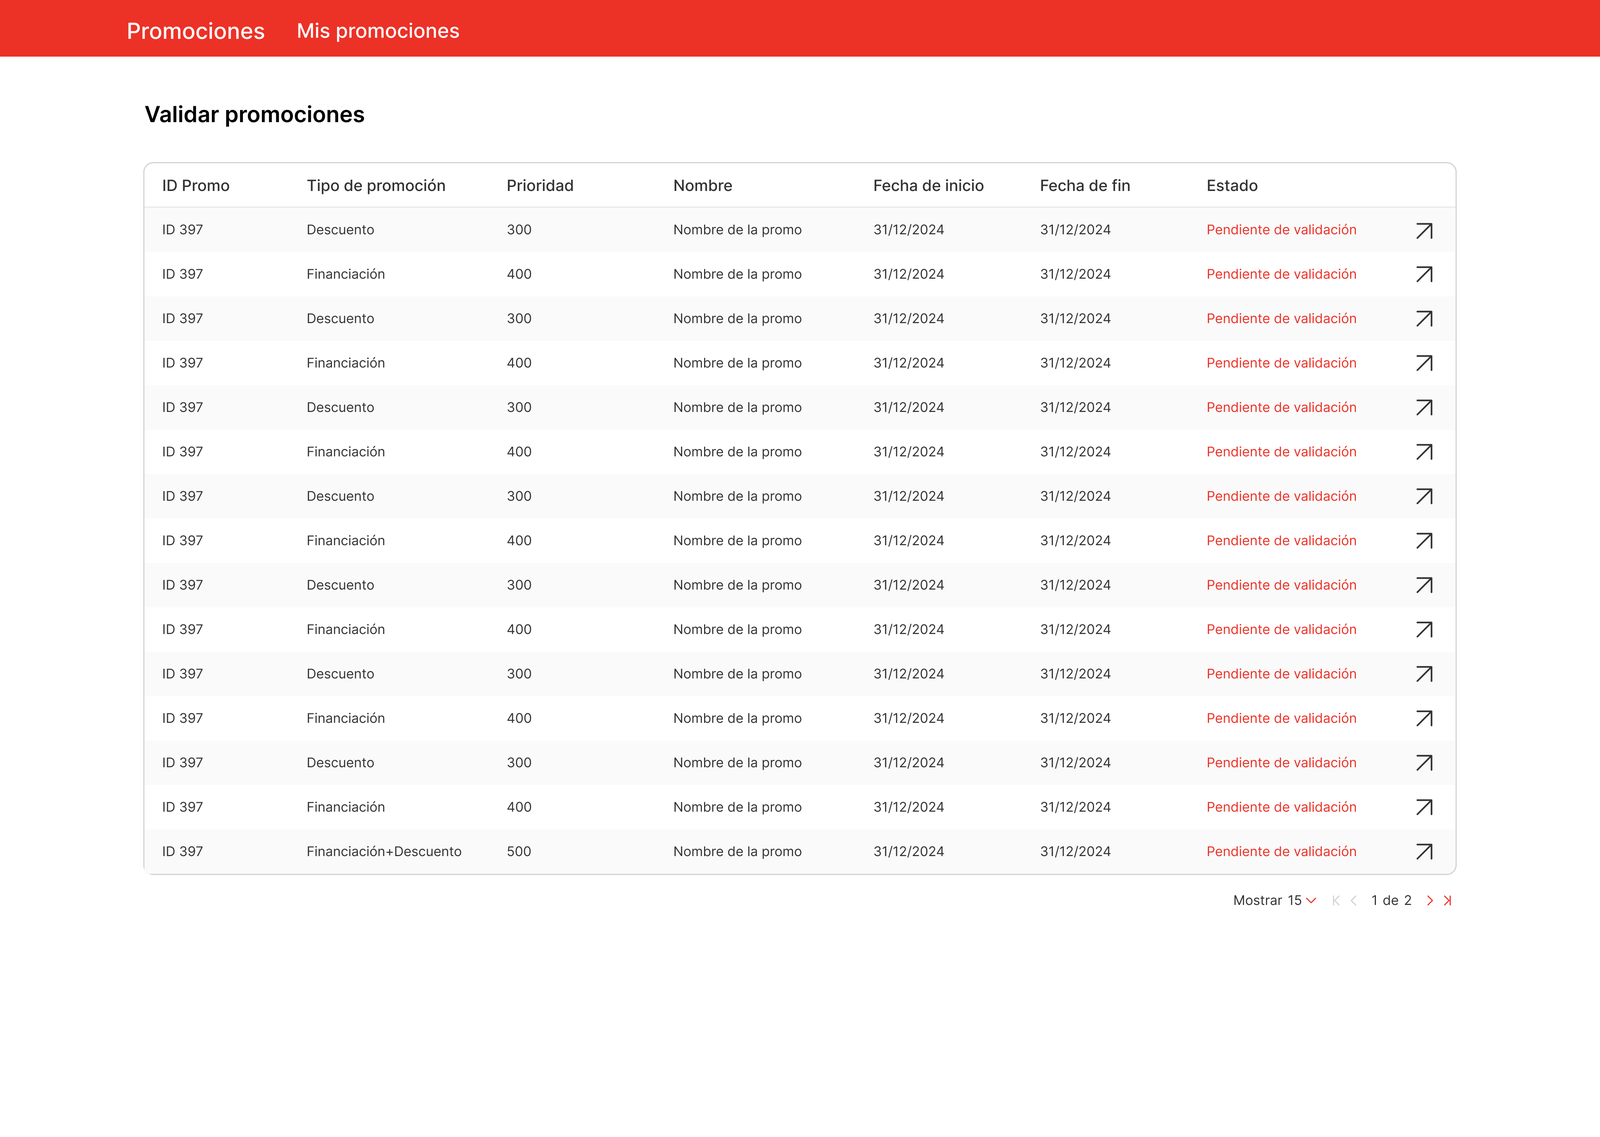Go to previous page chevron
Viewport: 1600px width, 1137px height.
click(1353, 901)
